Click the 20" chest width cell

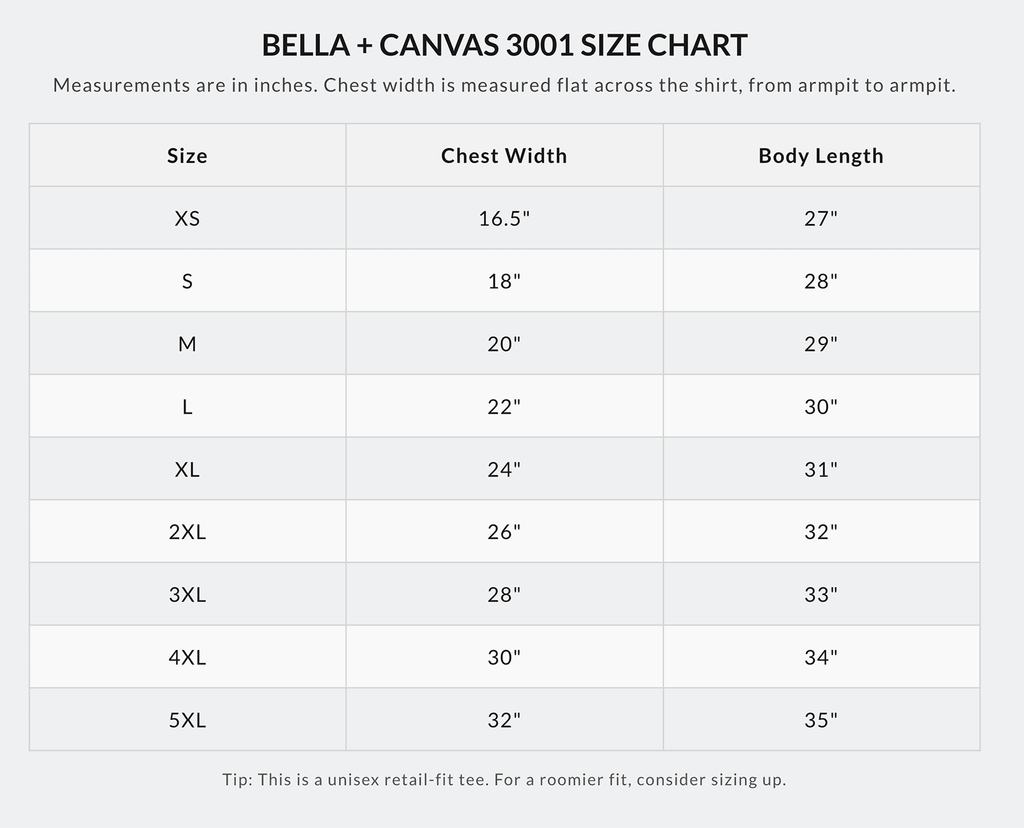coord(504,343)
